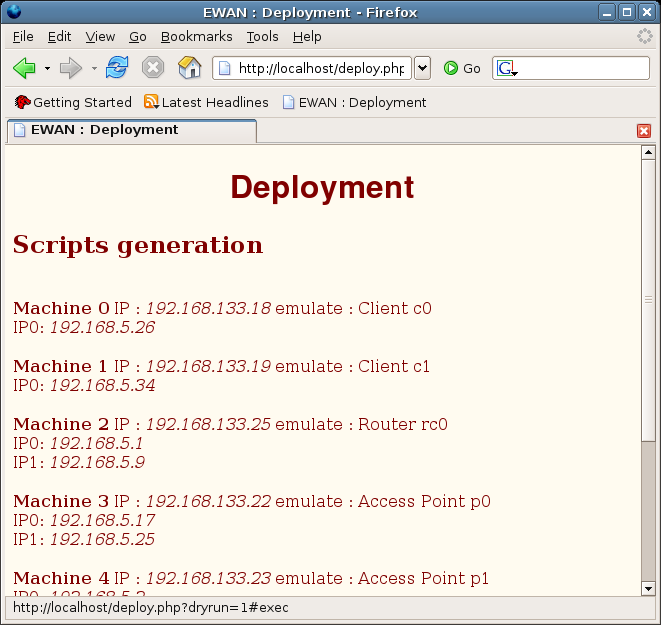
Task: Click the Deployment page heading
Action: [x=322, y=187]
